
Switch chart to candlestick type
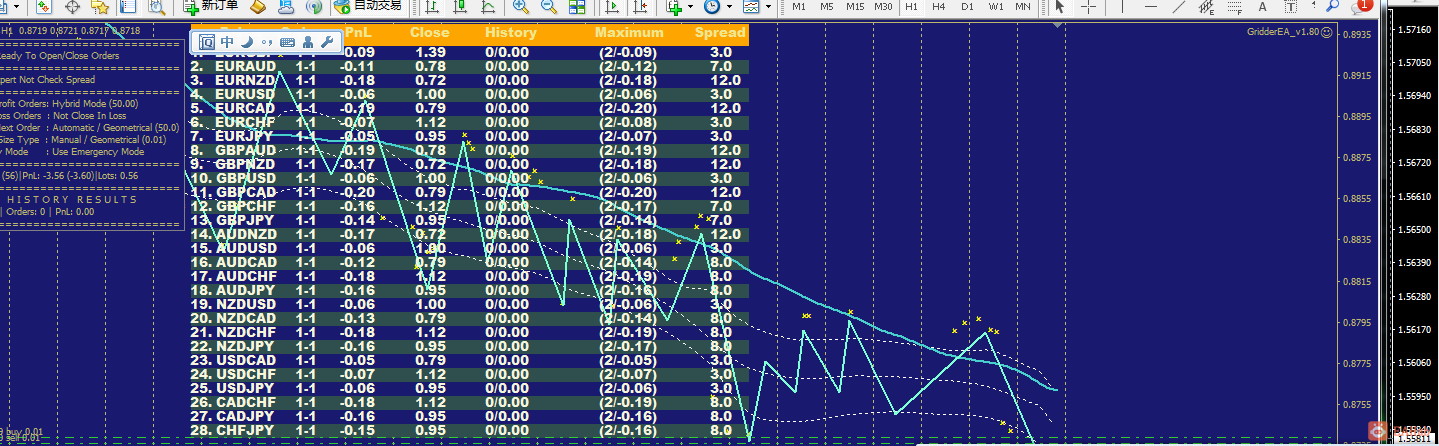click(460, 6)
